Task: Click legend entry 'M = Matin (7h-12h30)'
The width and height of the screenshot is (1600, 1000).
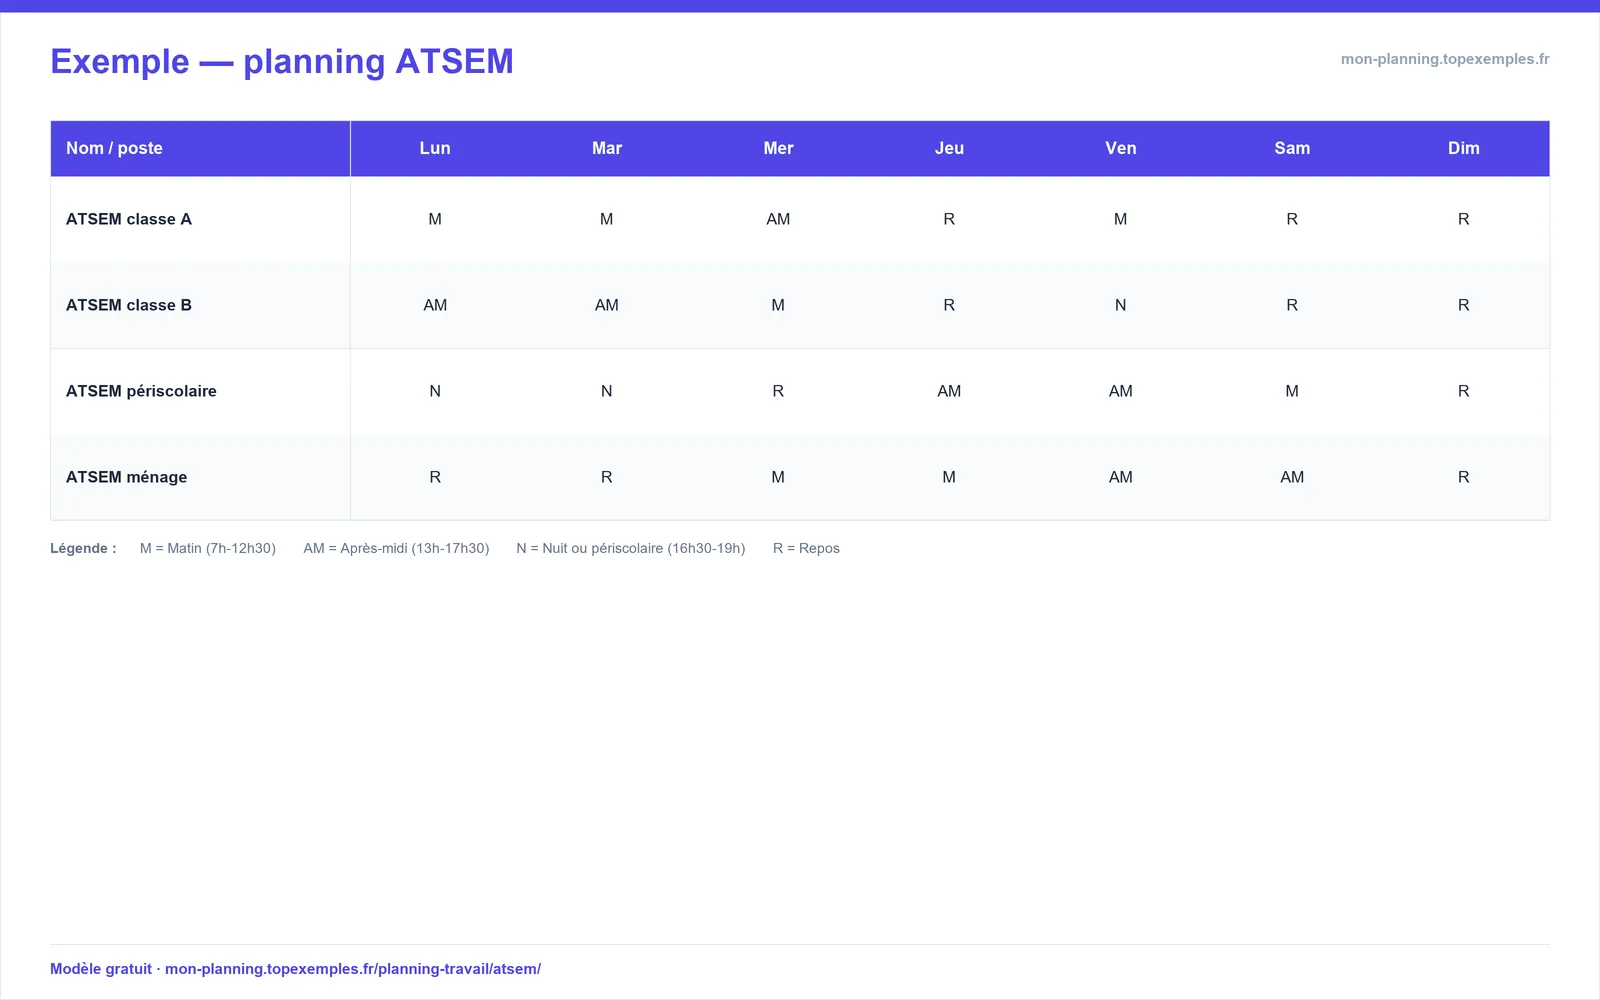Action: point(208,548)
